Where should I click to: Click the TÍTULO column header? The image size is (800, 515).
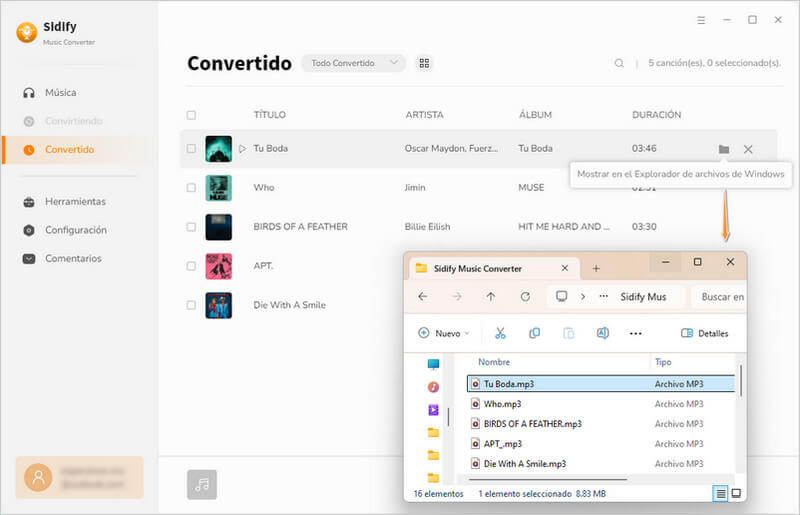point(269,115)
